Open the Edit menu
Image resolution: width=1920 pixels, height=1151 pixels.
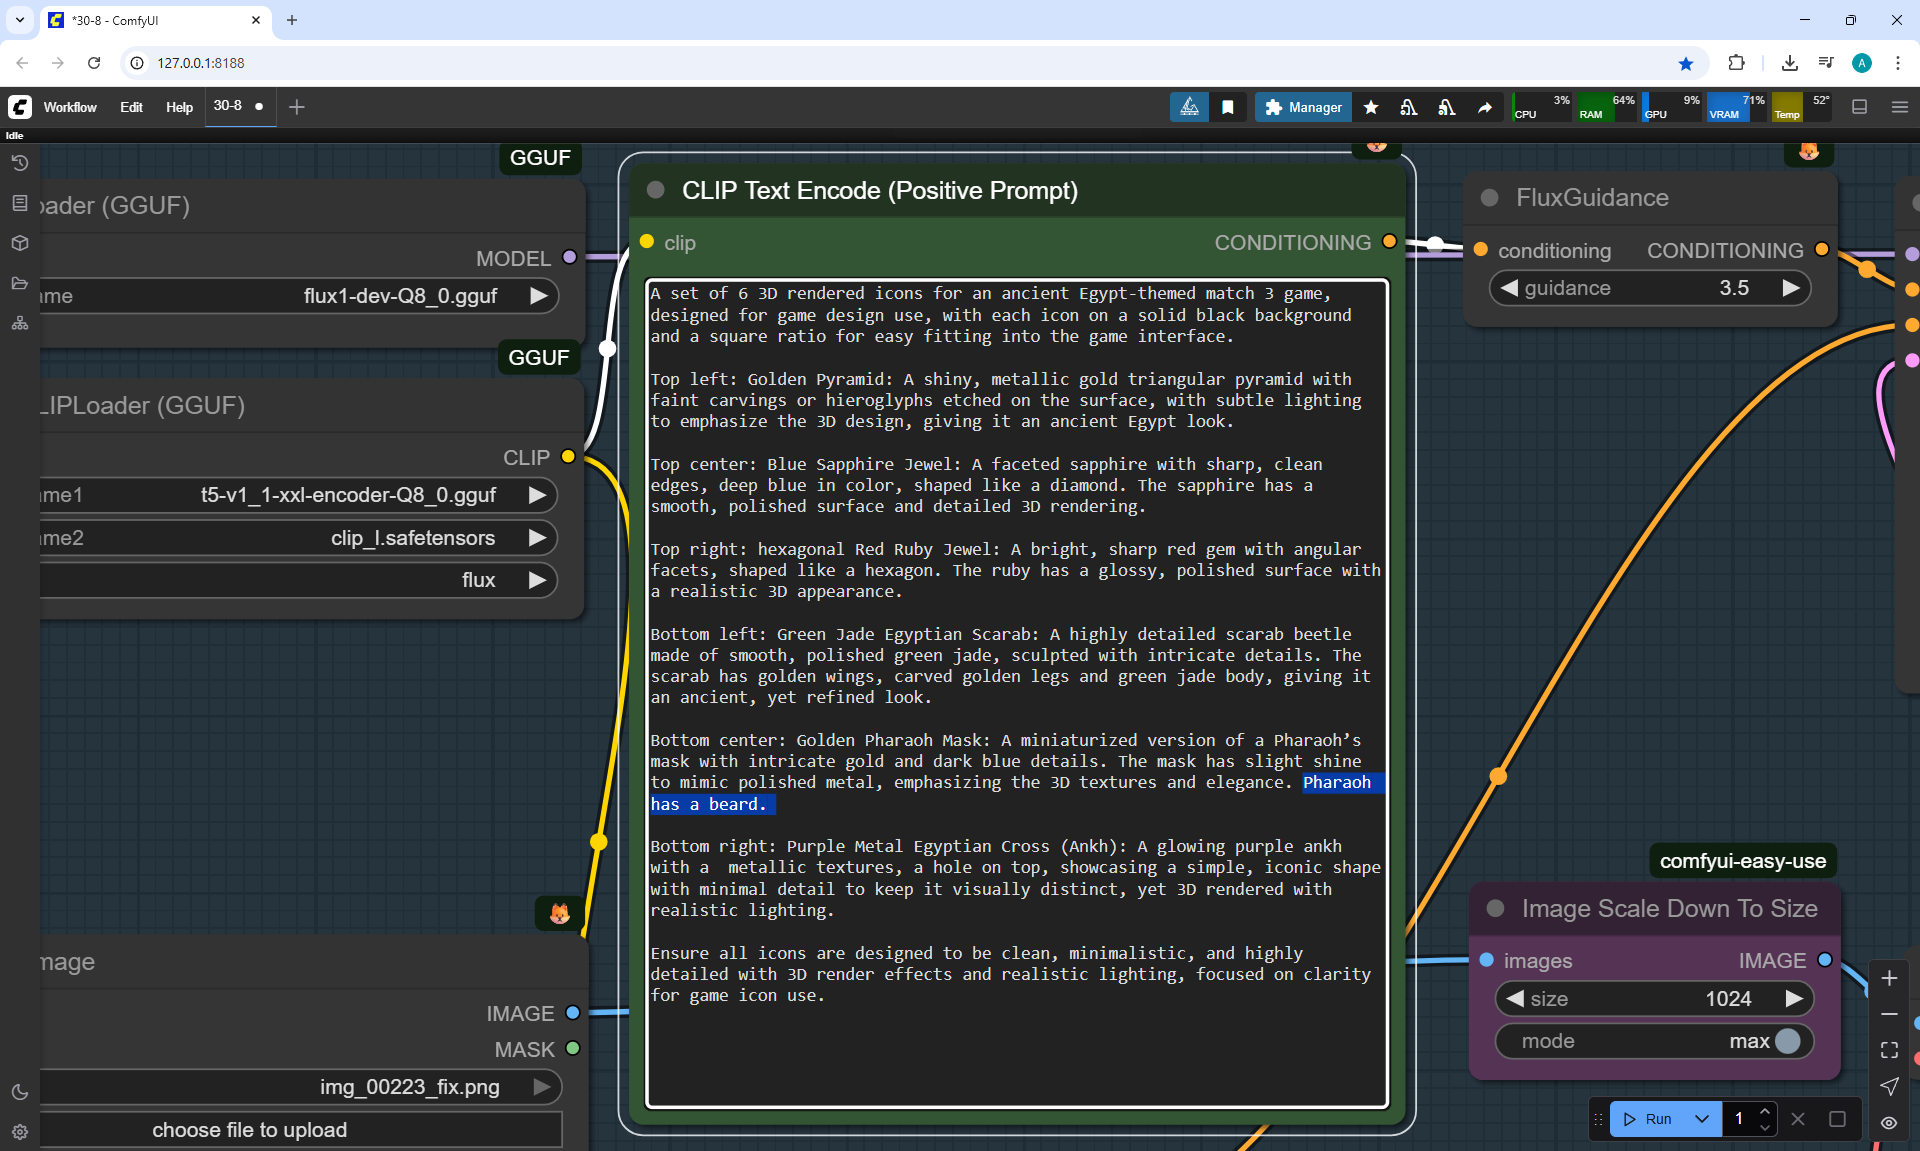coord(131,107)
